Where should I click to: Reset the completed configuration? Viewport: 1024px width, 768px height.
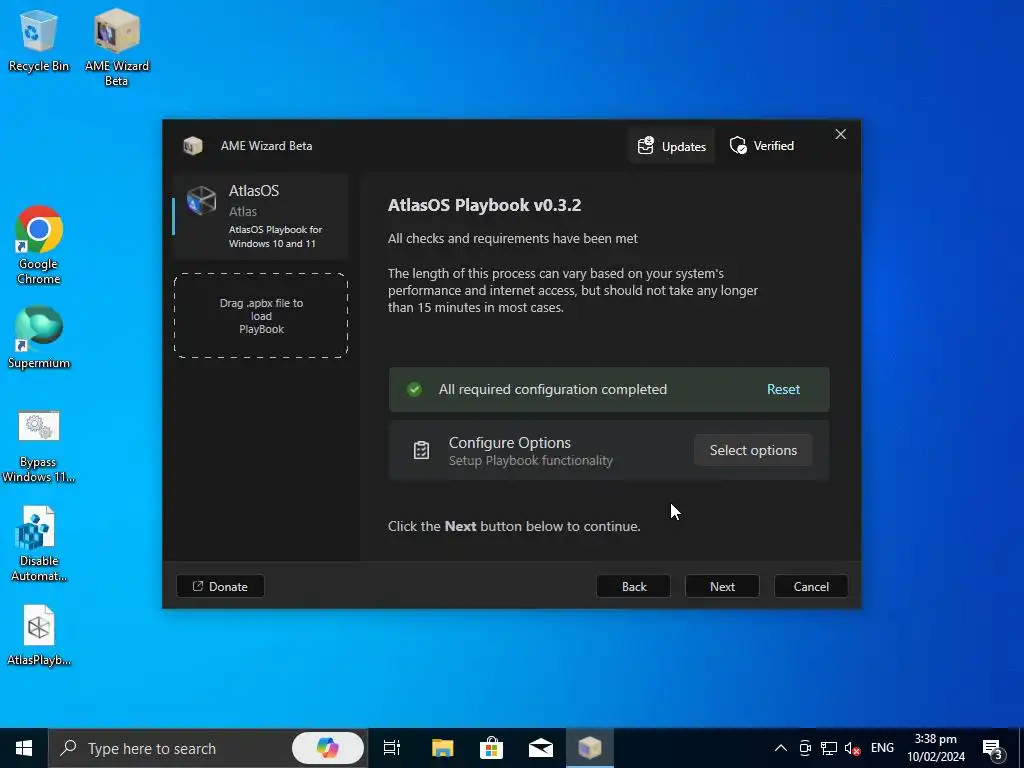[783, 389]
